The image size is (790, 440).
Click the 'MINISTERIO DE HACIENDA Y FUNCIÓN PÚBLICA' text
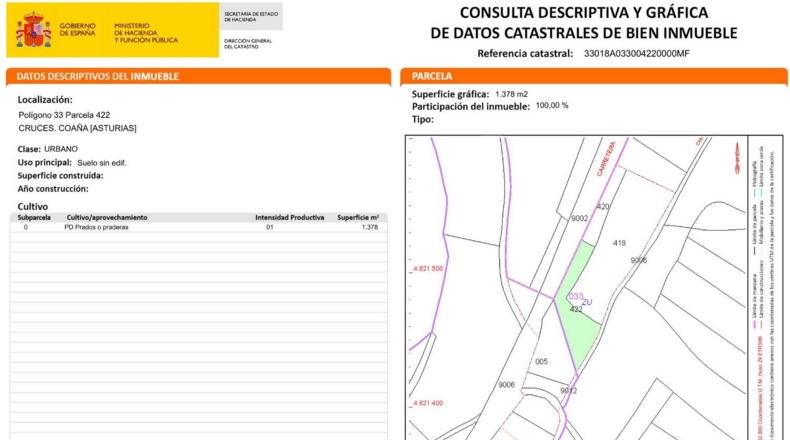pyautogui.click(x=146, y=33)
